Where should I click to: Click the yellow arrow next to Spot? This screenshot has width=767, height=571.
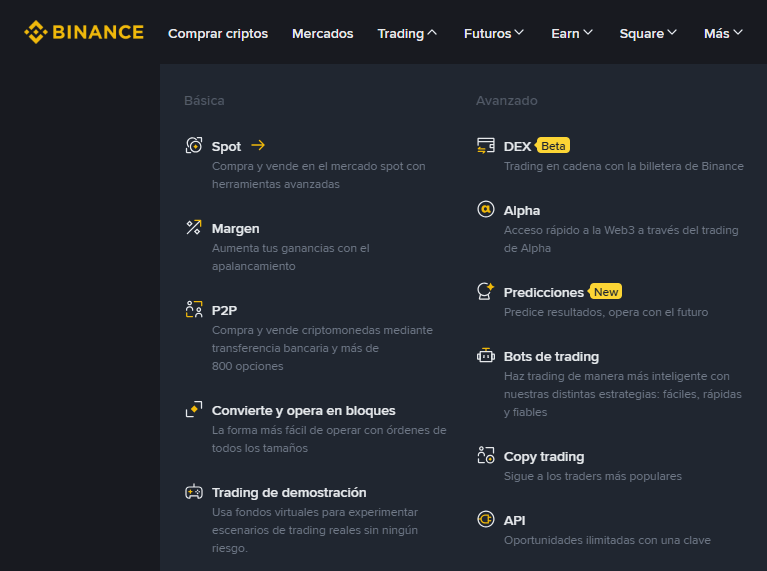click(258, 145)
